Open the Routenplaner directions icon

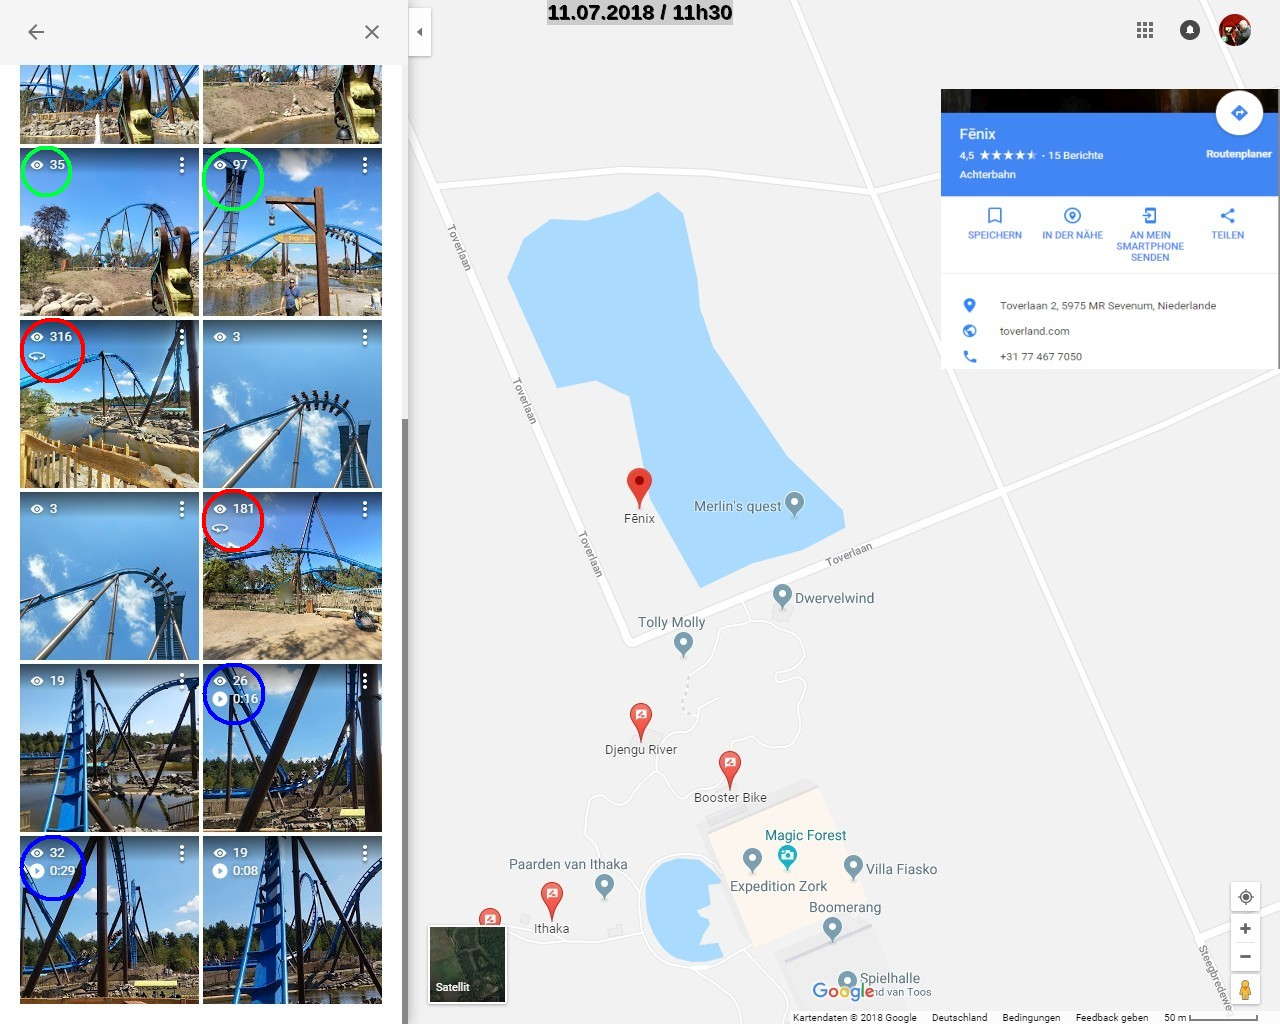point(1239,113)
